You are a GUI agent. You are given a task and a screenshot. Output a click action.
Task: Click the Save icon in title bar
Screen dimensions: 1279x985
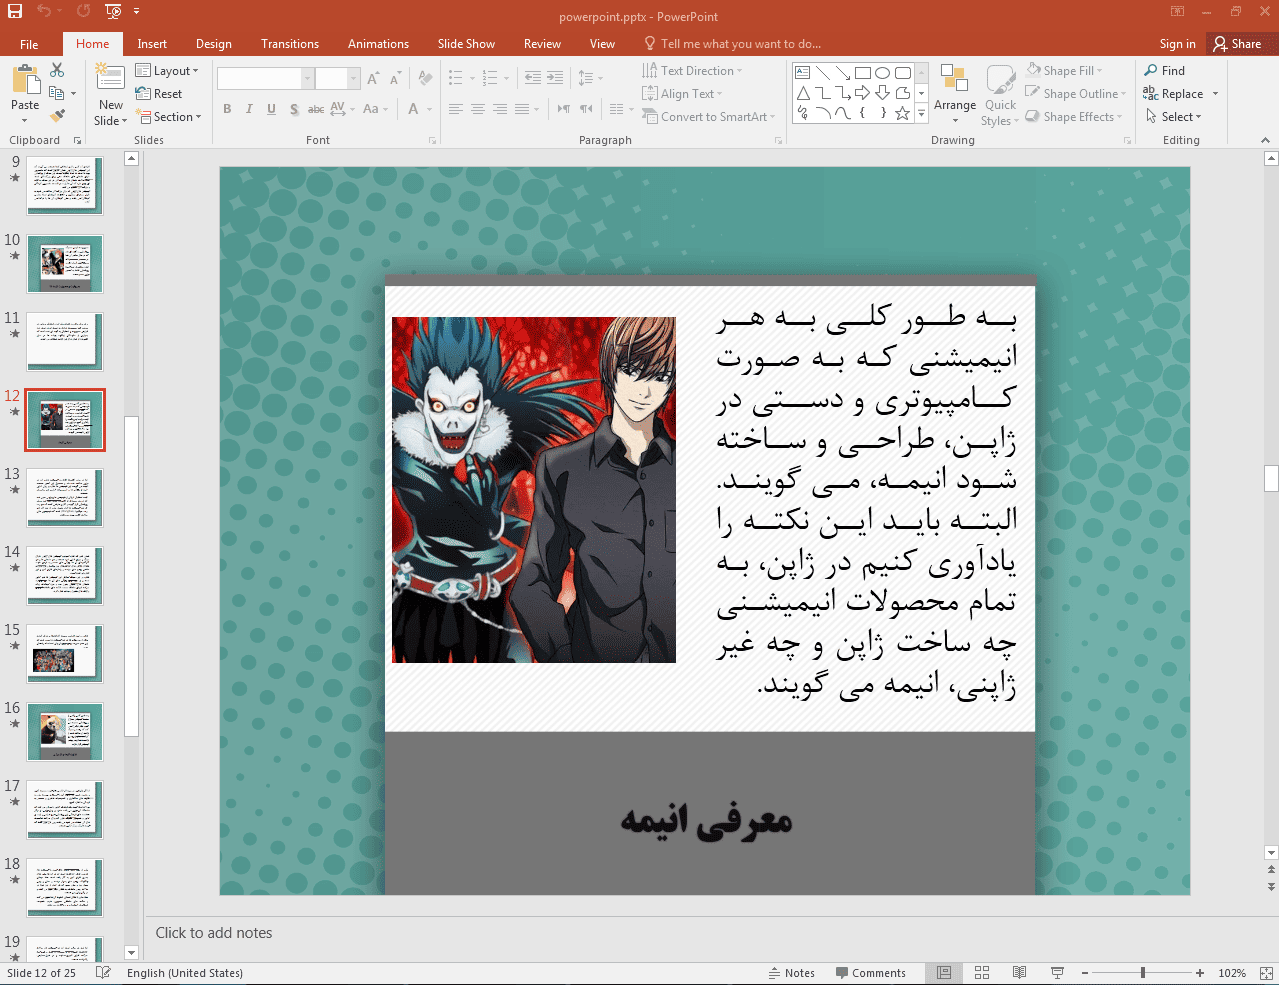point(14,12)
